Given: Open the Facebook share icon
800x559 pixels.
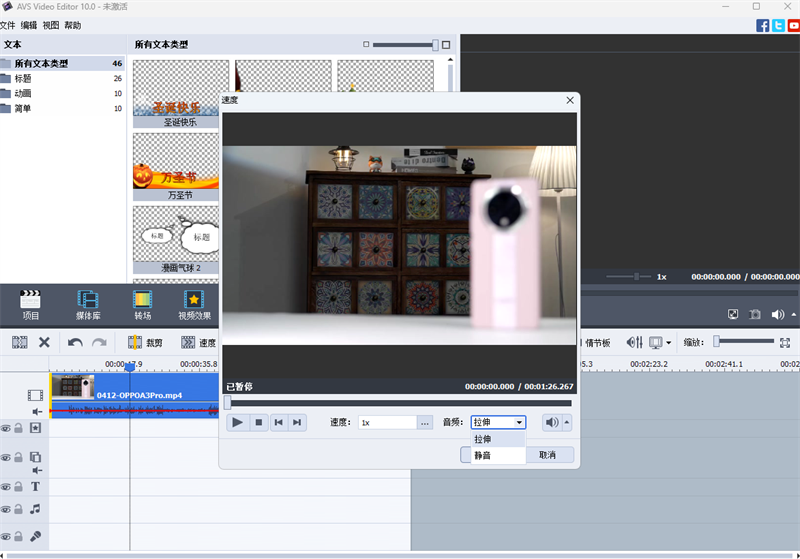Looking at the screenshot, I should point(763,25).
